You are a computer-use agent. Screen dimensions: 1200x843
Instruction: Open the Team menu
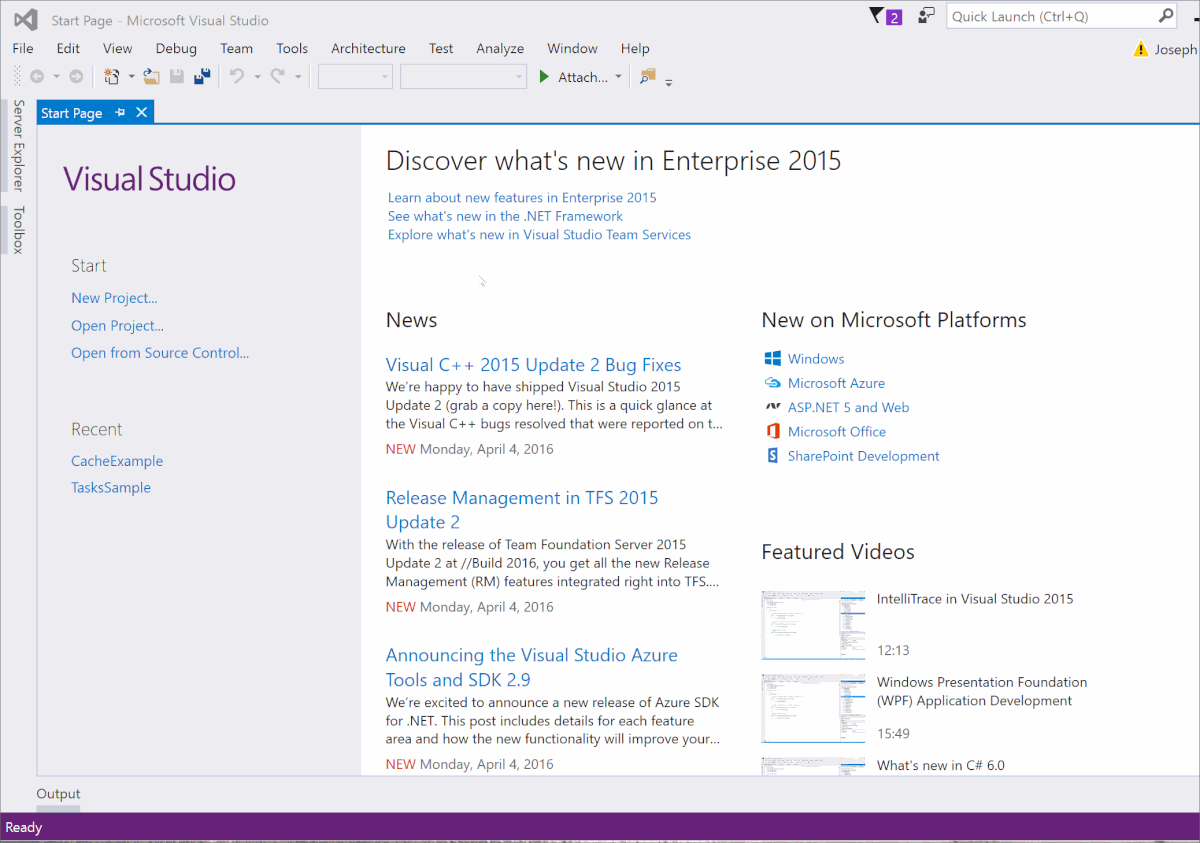tap(237, 48)
